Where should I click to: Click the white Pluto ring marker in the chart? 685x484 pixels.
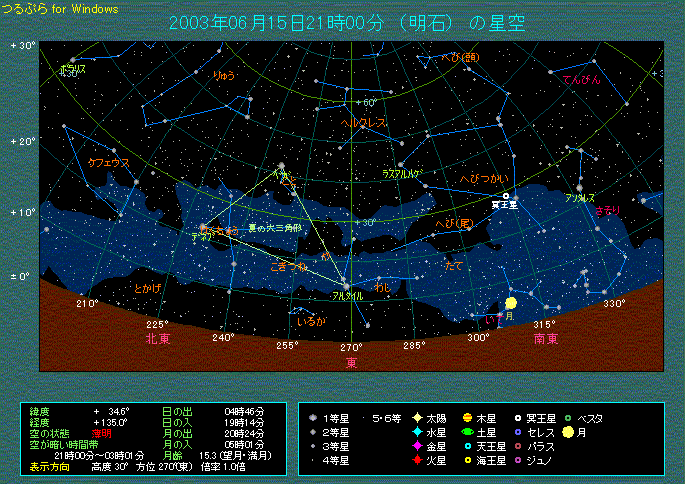click(506, 196)
